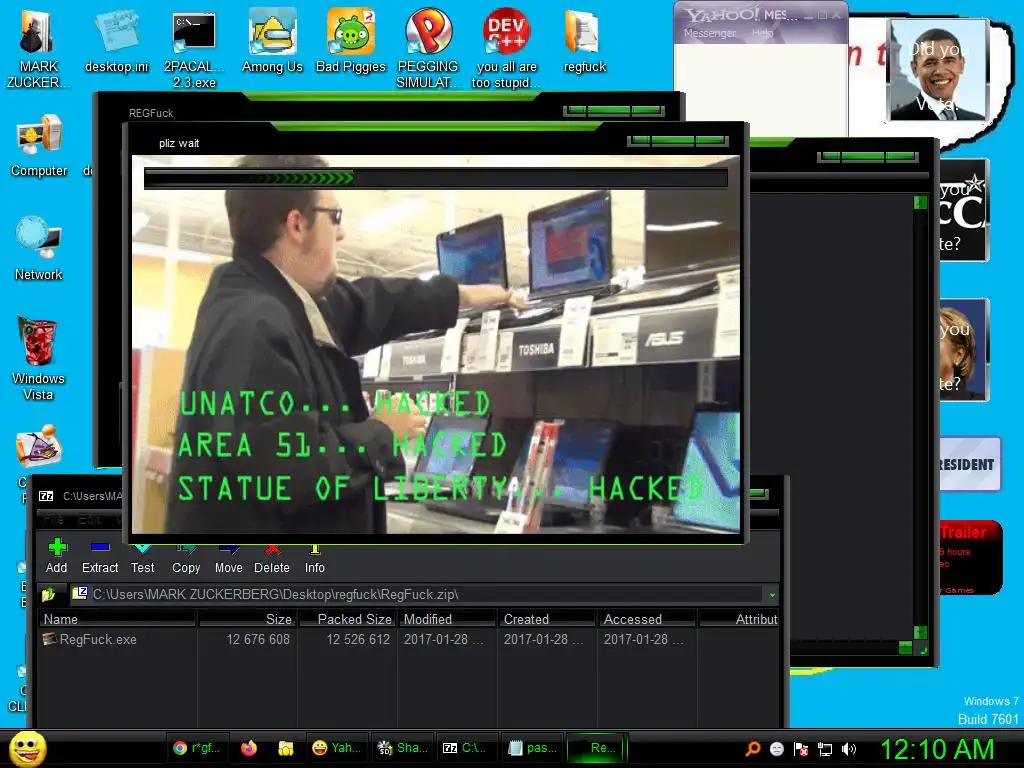Click the 12 676 608 size cell
Screen dimensions: 1024x768
click(x=258, y=639)
